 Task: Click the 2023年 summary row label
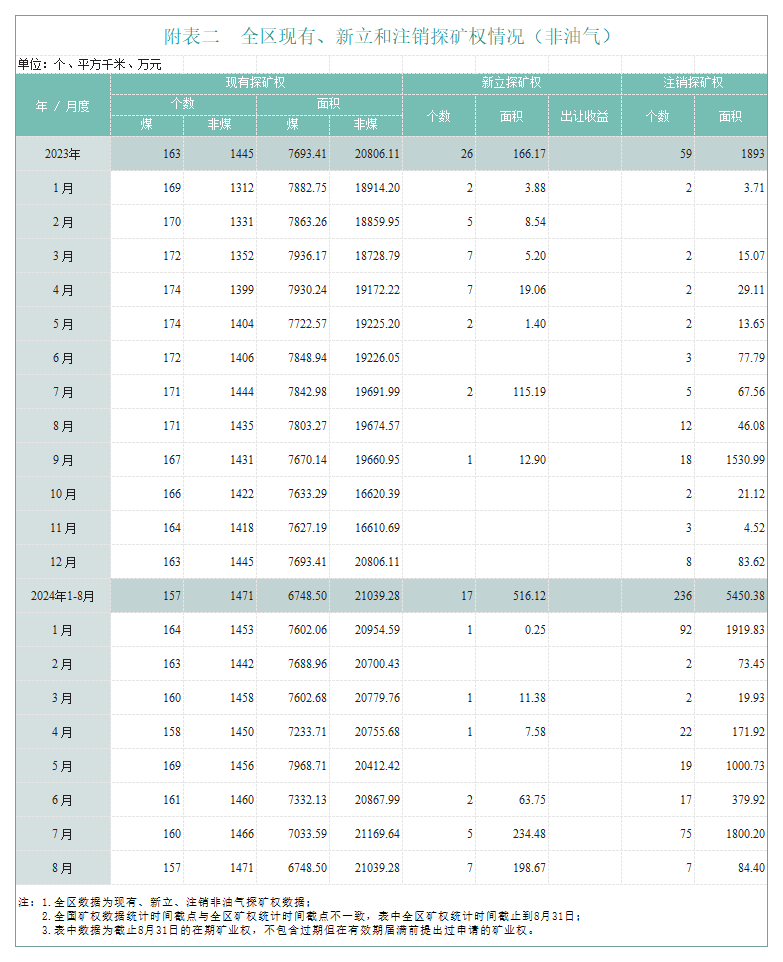pyautogui.click(x=63, y=154)
